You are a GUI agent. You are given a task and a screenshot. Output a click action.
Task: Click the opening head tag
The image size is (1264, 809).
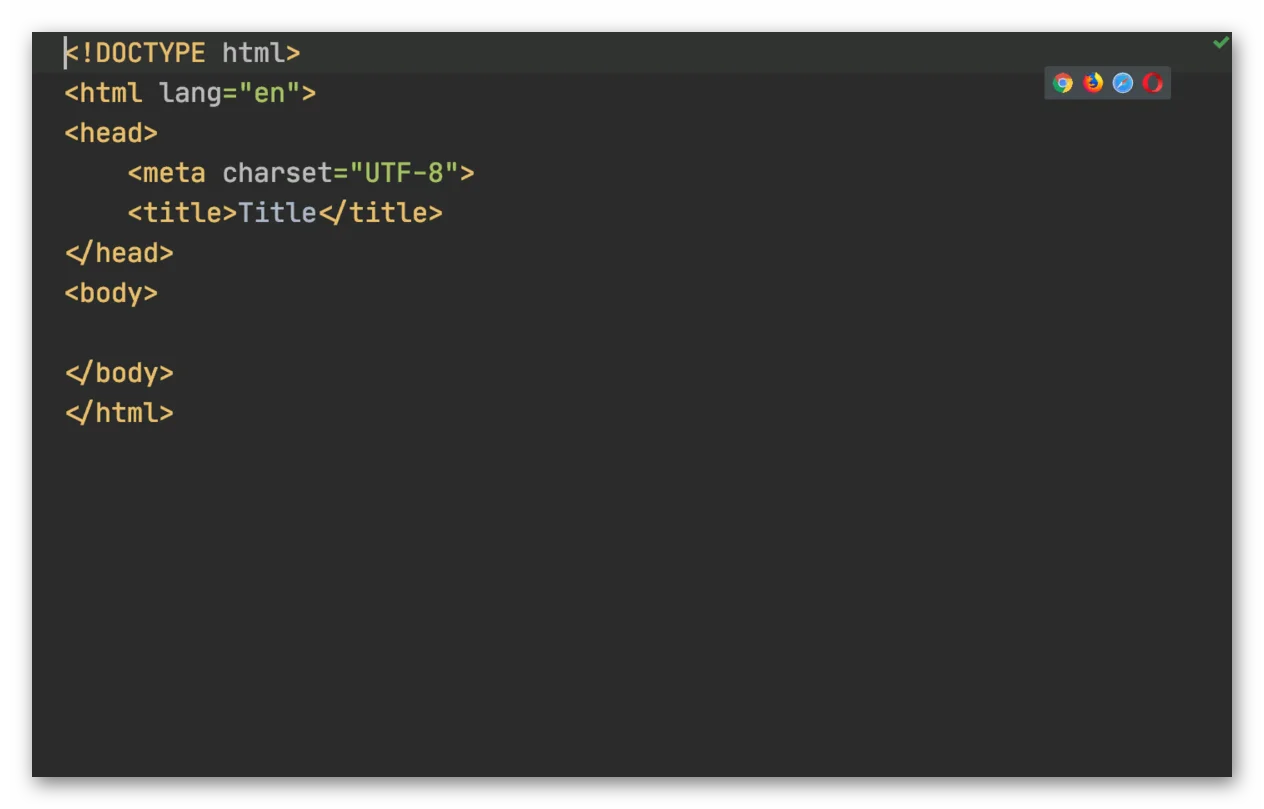(x=111, y=133)
